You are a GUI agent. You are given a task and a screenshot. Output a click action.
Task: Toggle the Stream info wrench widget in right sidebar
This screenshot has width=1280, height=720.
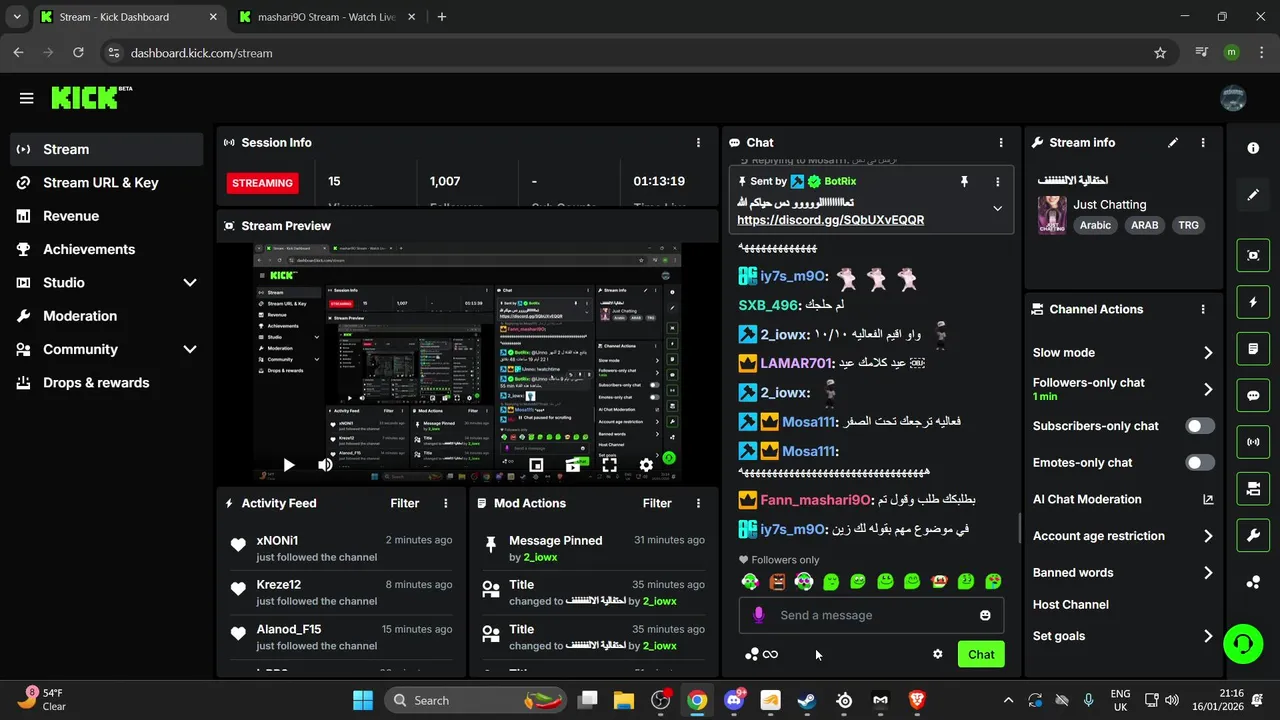pyautogui.click(x=1253, y=536)
